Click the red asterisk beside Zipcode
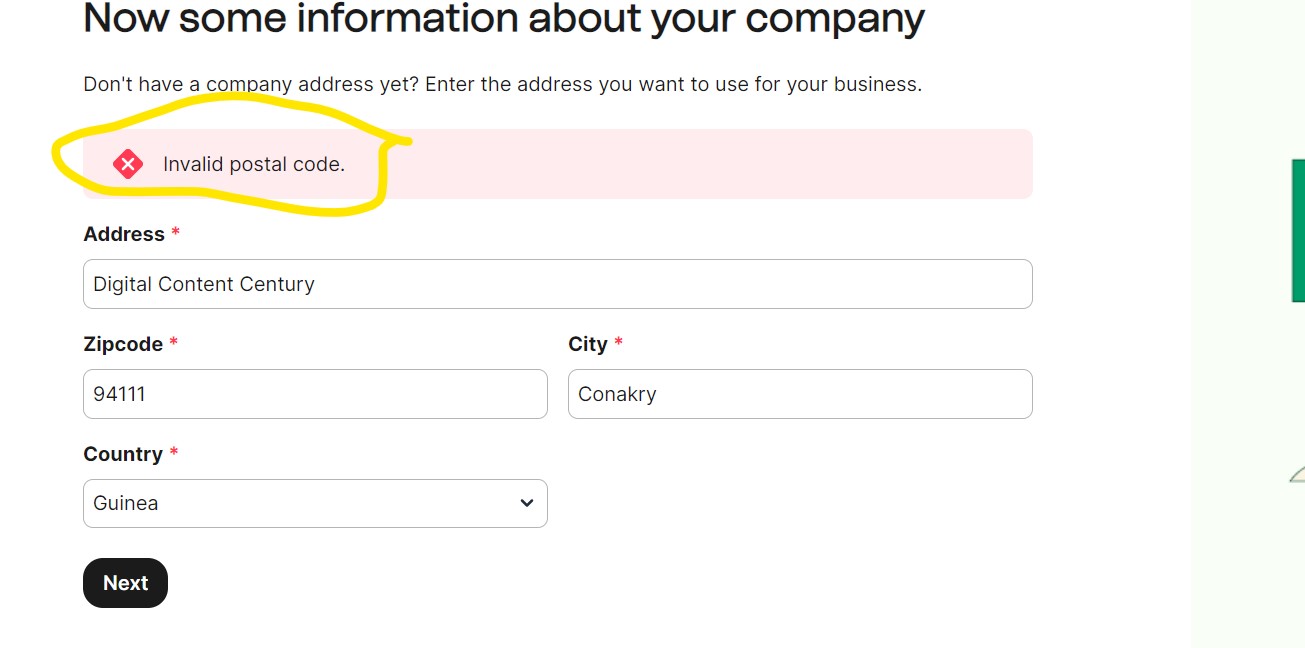This screenshot has width=1305, height=648. point(174,343)
